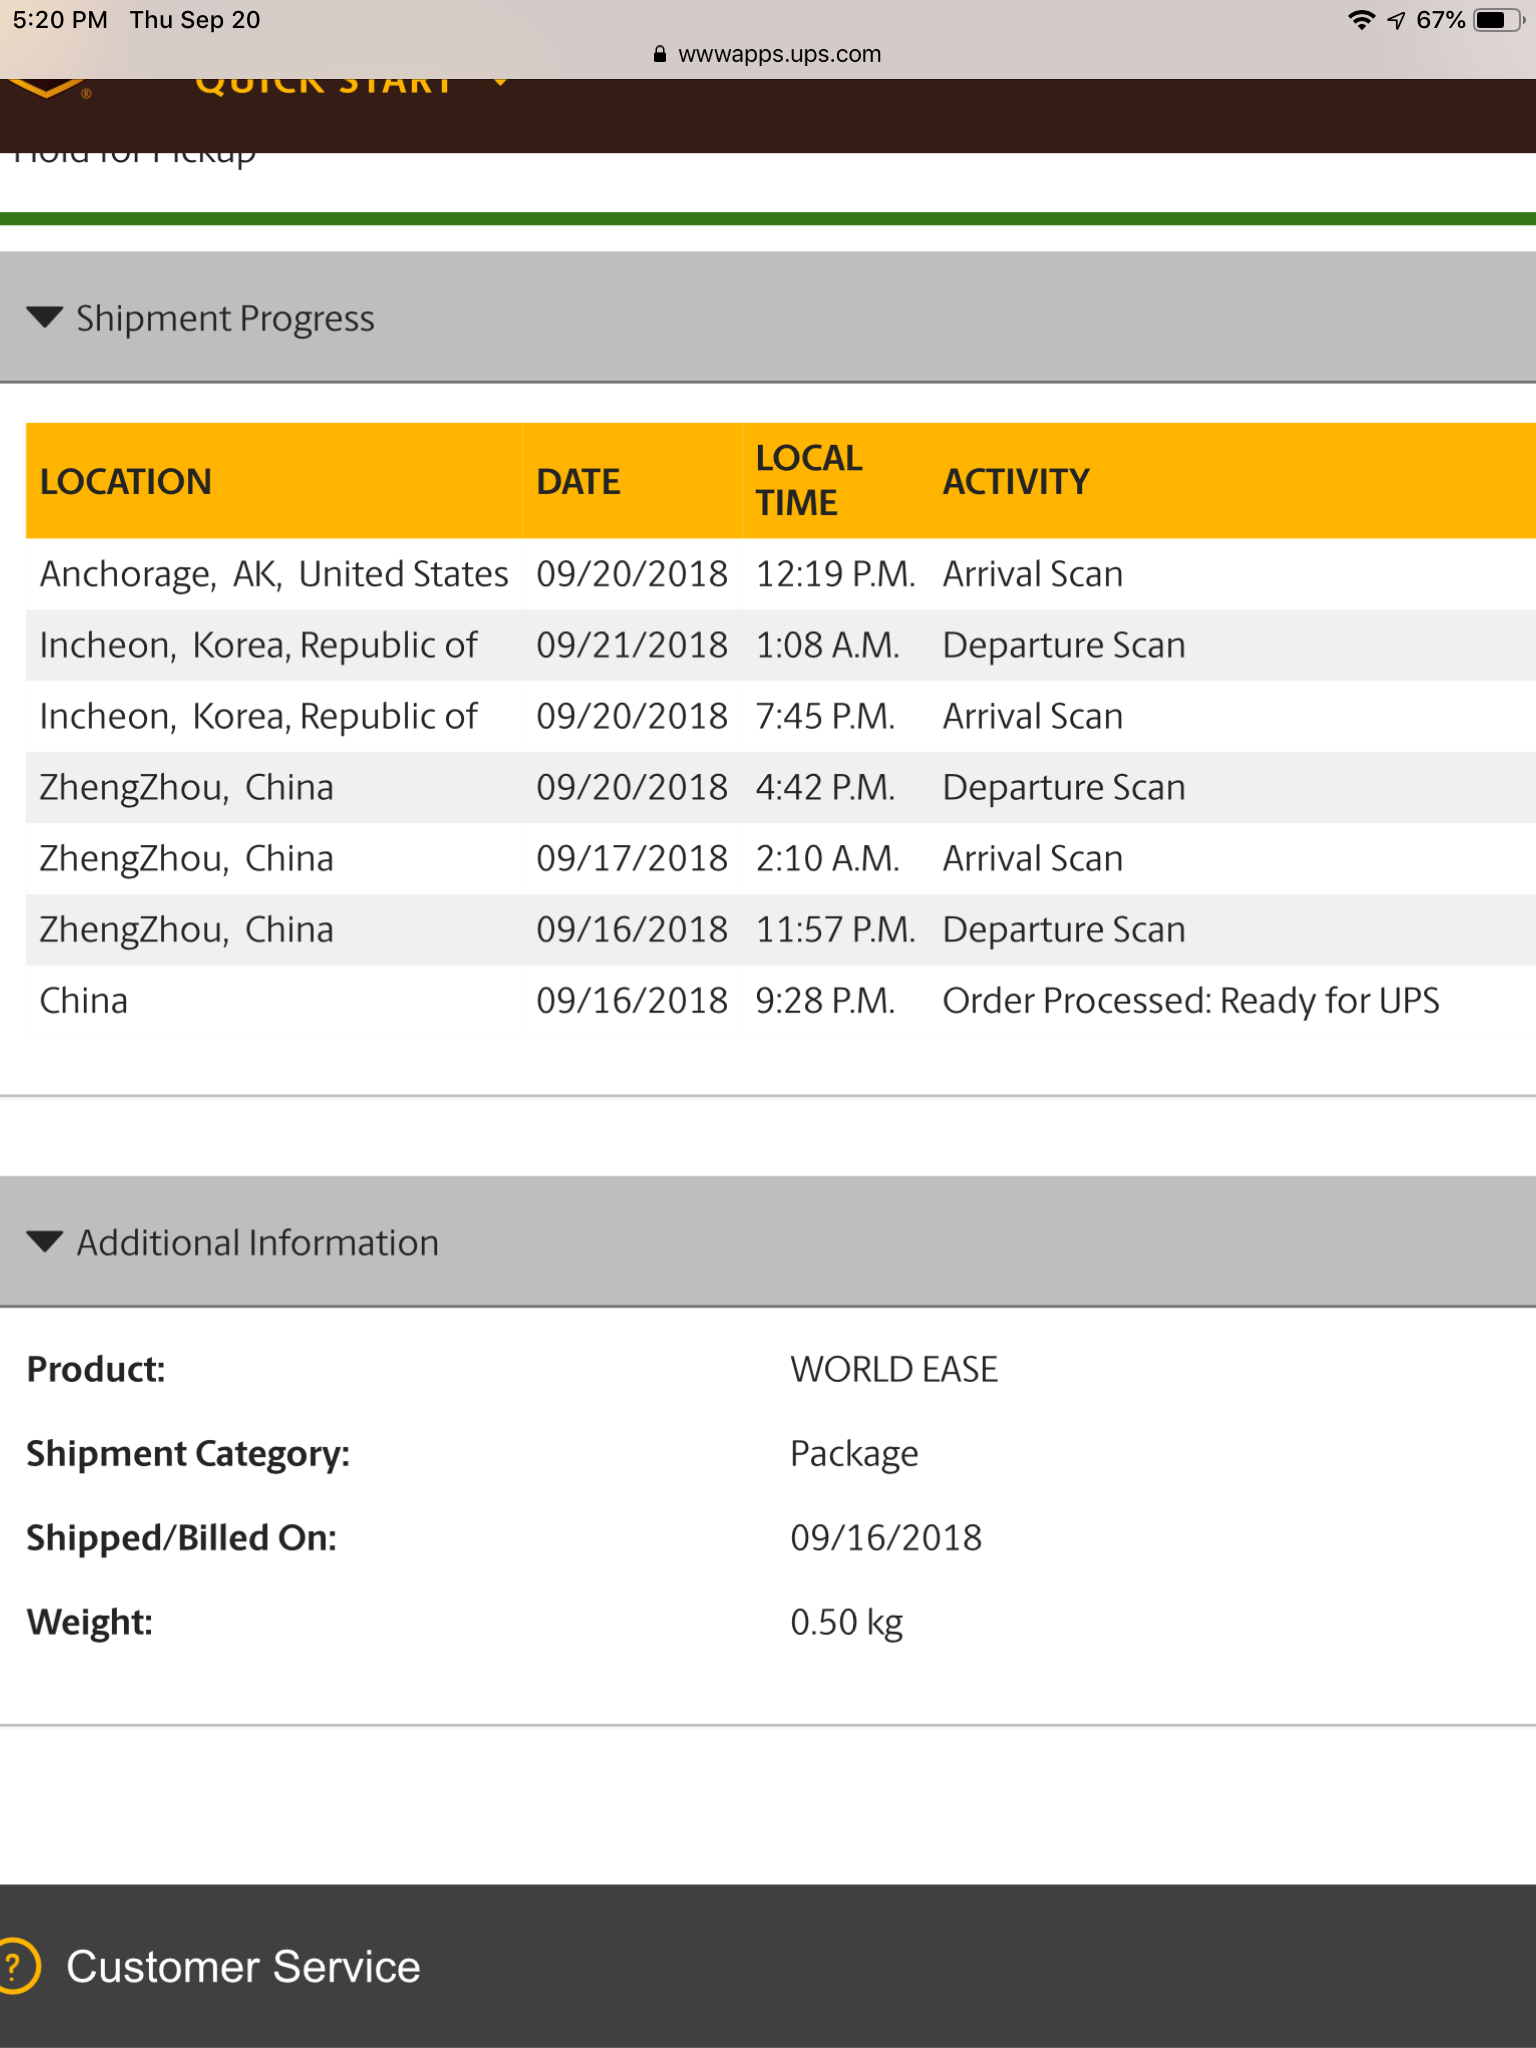Collapse the Shipment Progress triangle
1536x2048 pixels.
coord(45,318)
